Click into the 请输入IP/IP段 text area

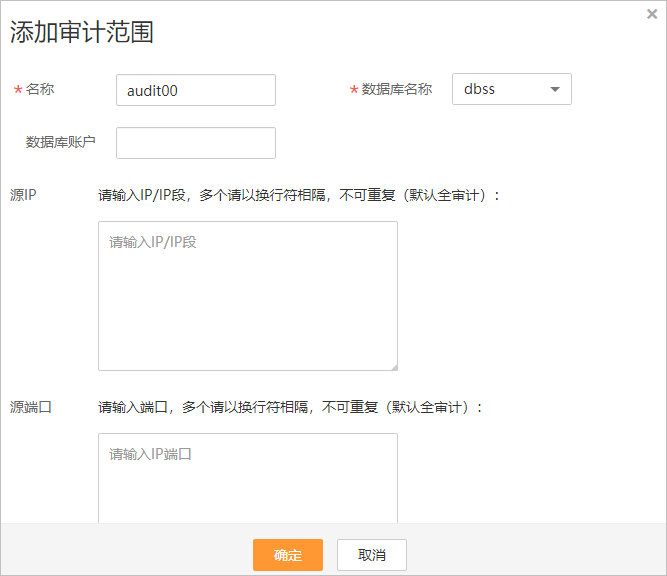coord(247,296)
